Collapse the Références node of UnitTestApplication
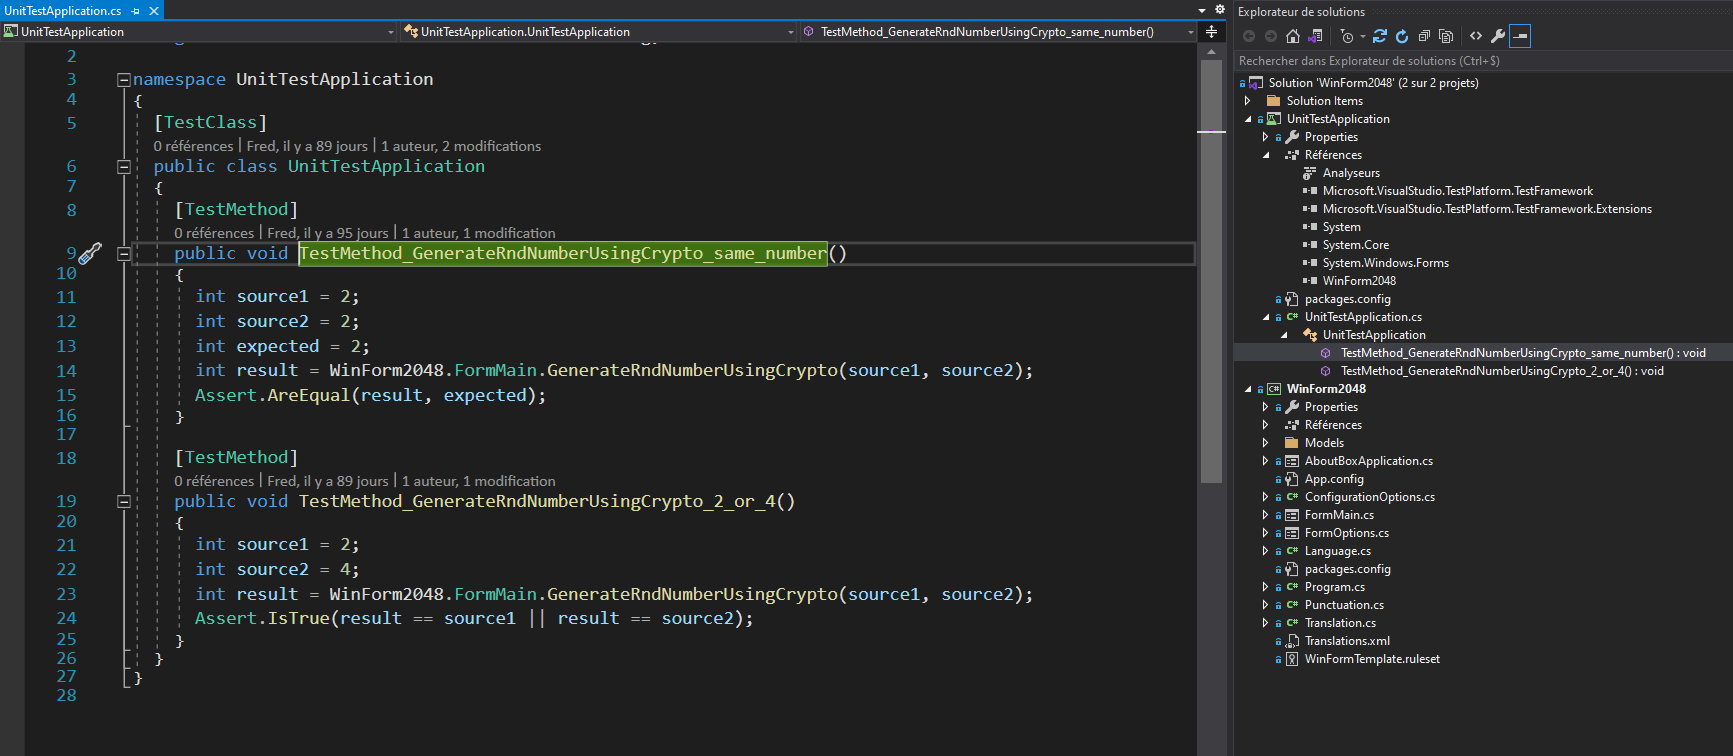The width and height of the screenshot is (1733, 756). (1266, 155)
